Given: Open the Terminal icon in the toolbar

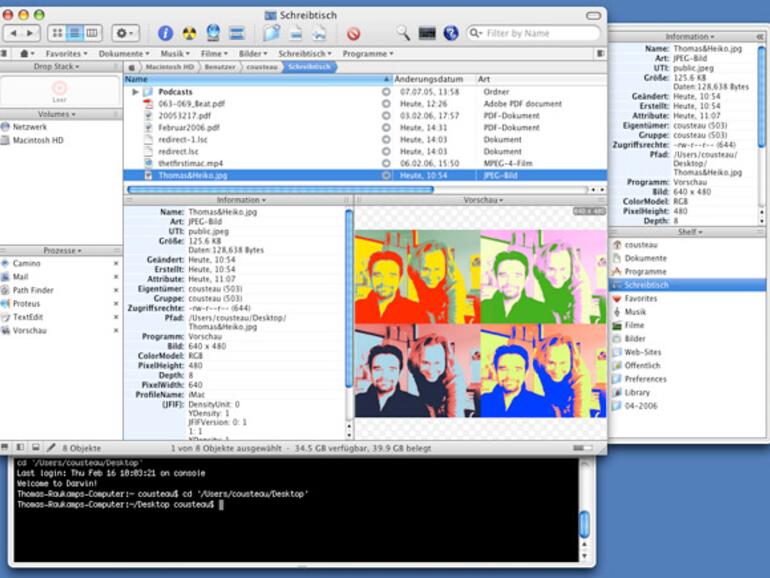Looking at the screenshot, I should click(x=427, y=33).
